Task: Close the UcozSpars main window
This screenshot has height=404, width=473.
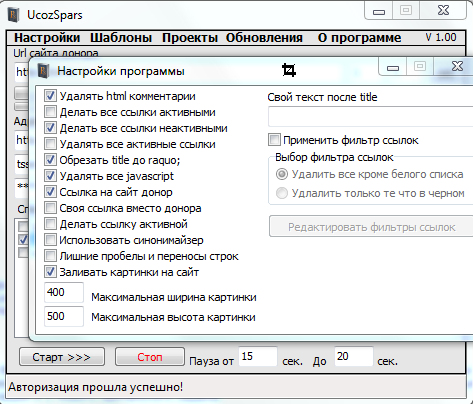Action: pyautogui.click(x=443, y=11)
